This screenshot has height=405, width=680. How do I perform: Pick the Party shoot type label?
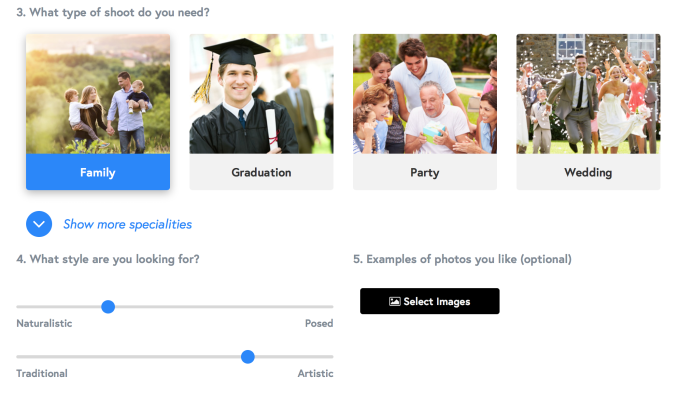pos(425,172)
